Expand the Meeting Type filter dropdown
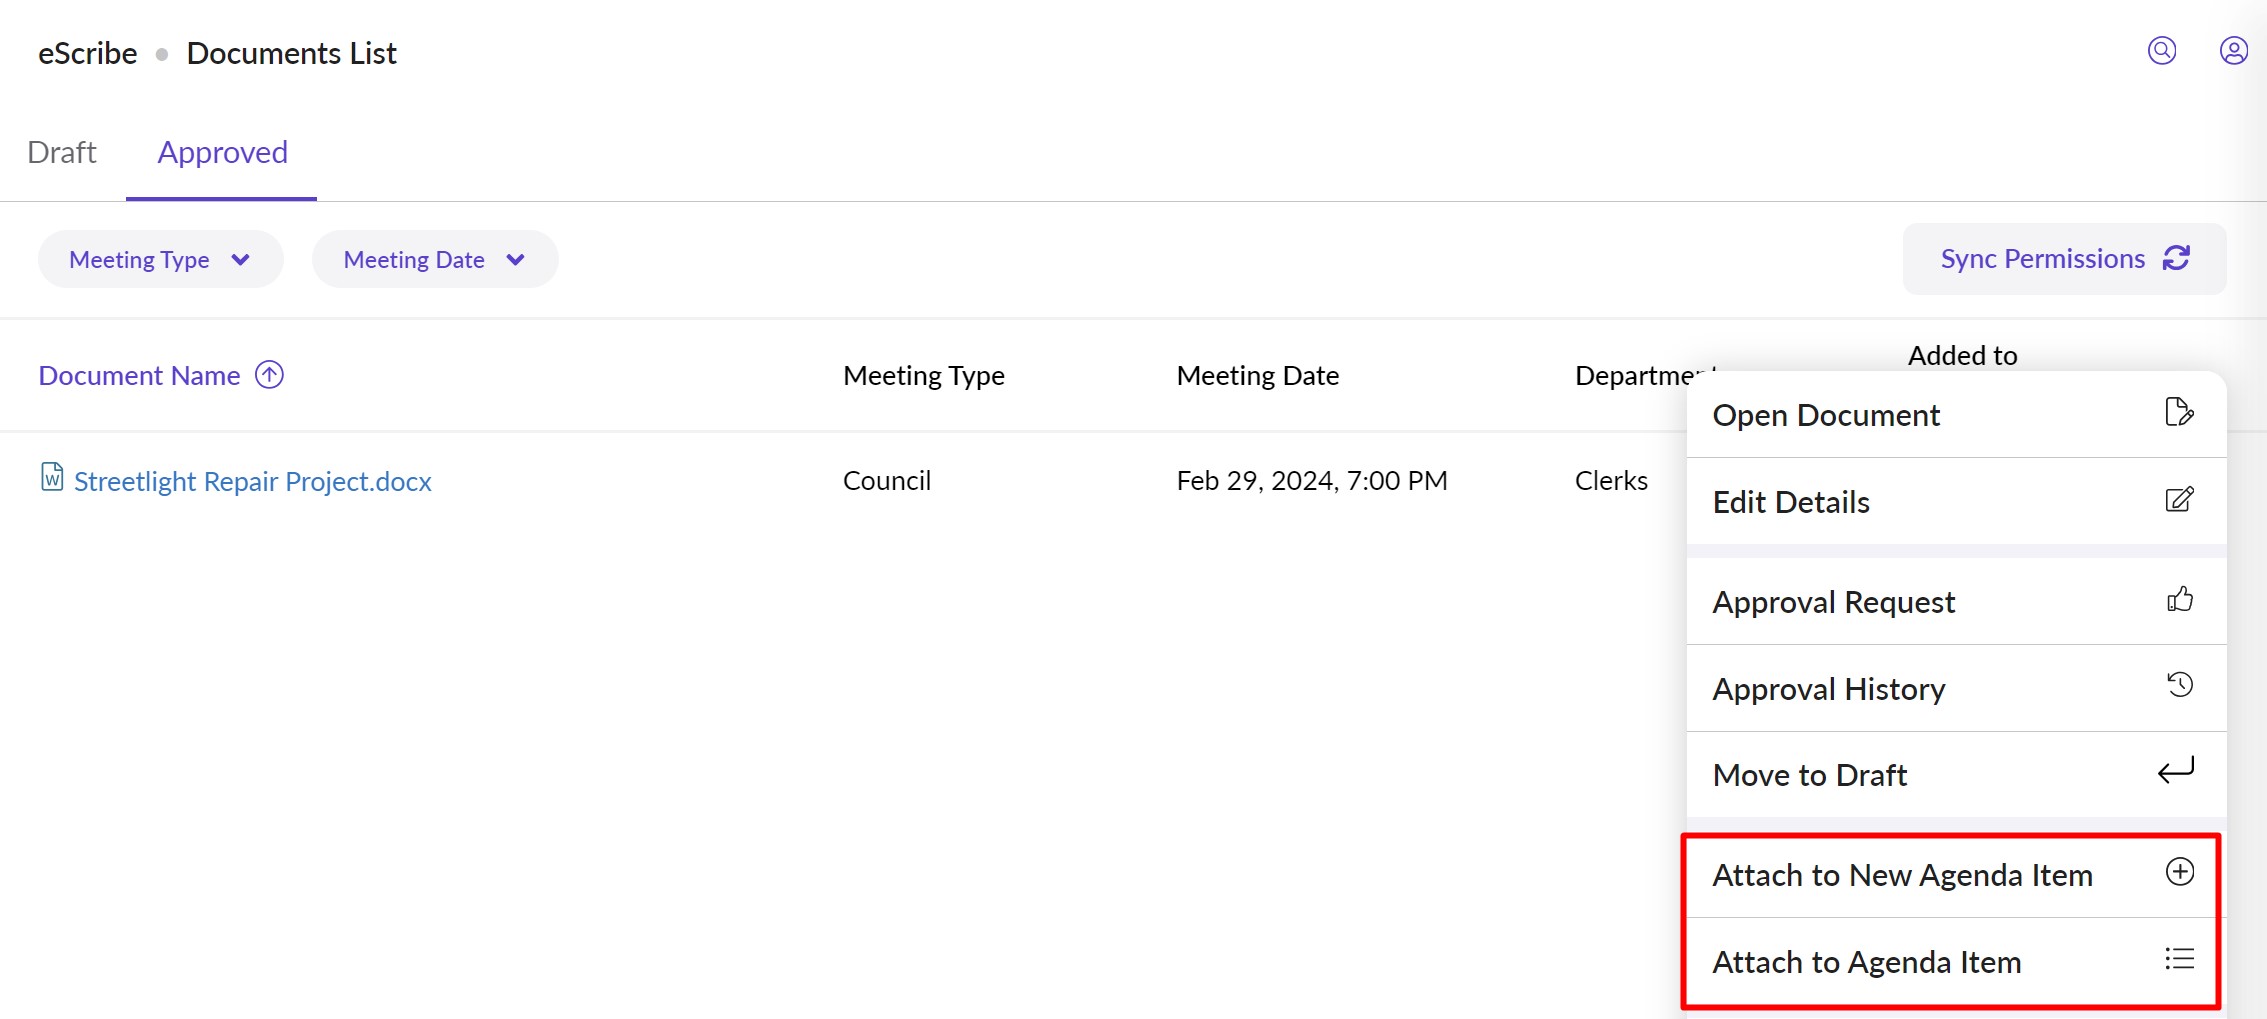The height and width of the screenshot is (1019, 2267). (x=160, y=260)
